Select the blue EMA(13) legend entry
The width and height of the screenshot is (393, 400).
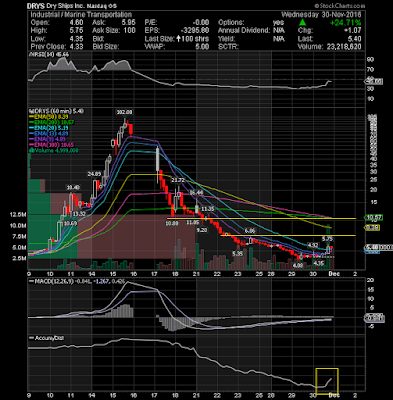[50, 134]
